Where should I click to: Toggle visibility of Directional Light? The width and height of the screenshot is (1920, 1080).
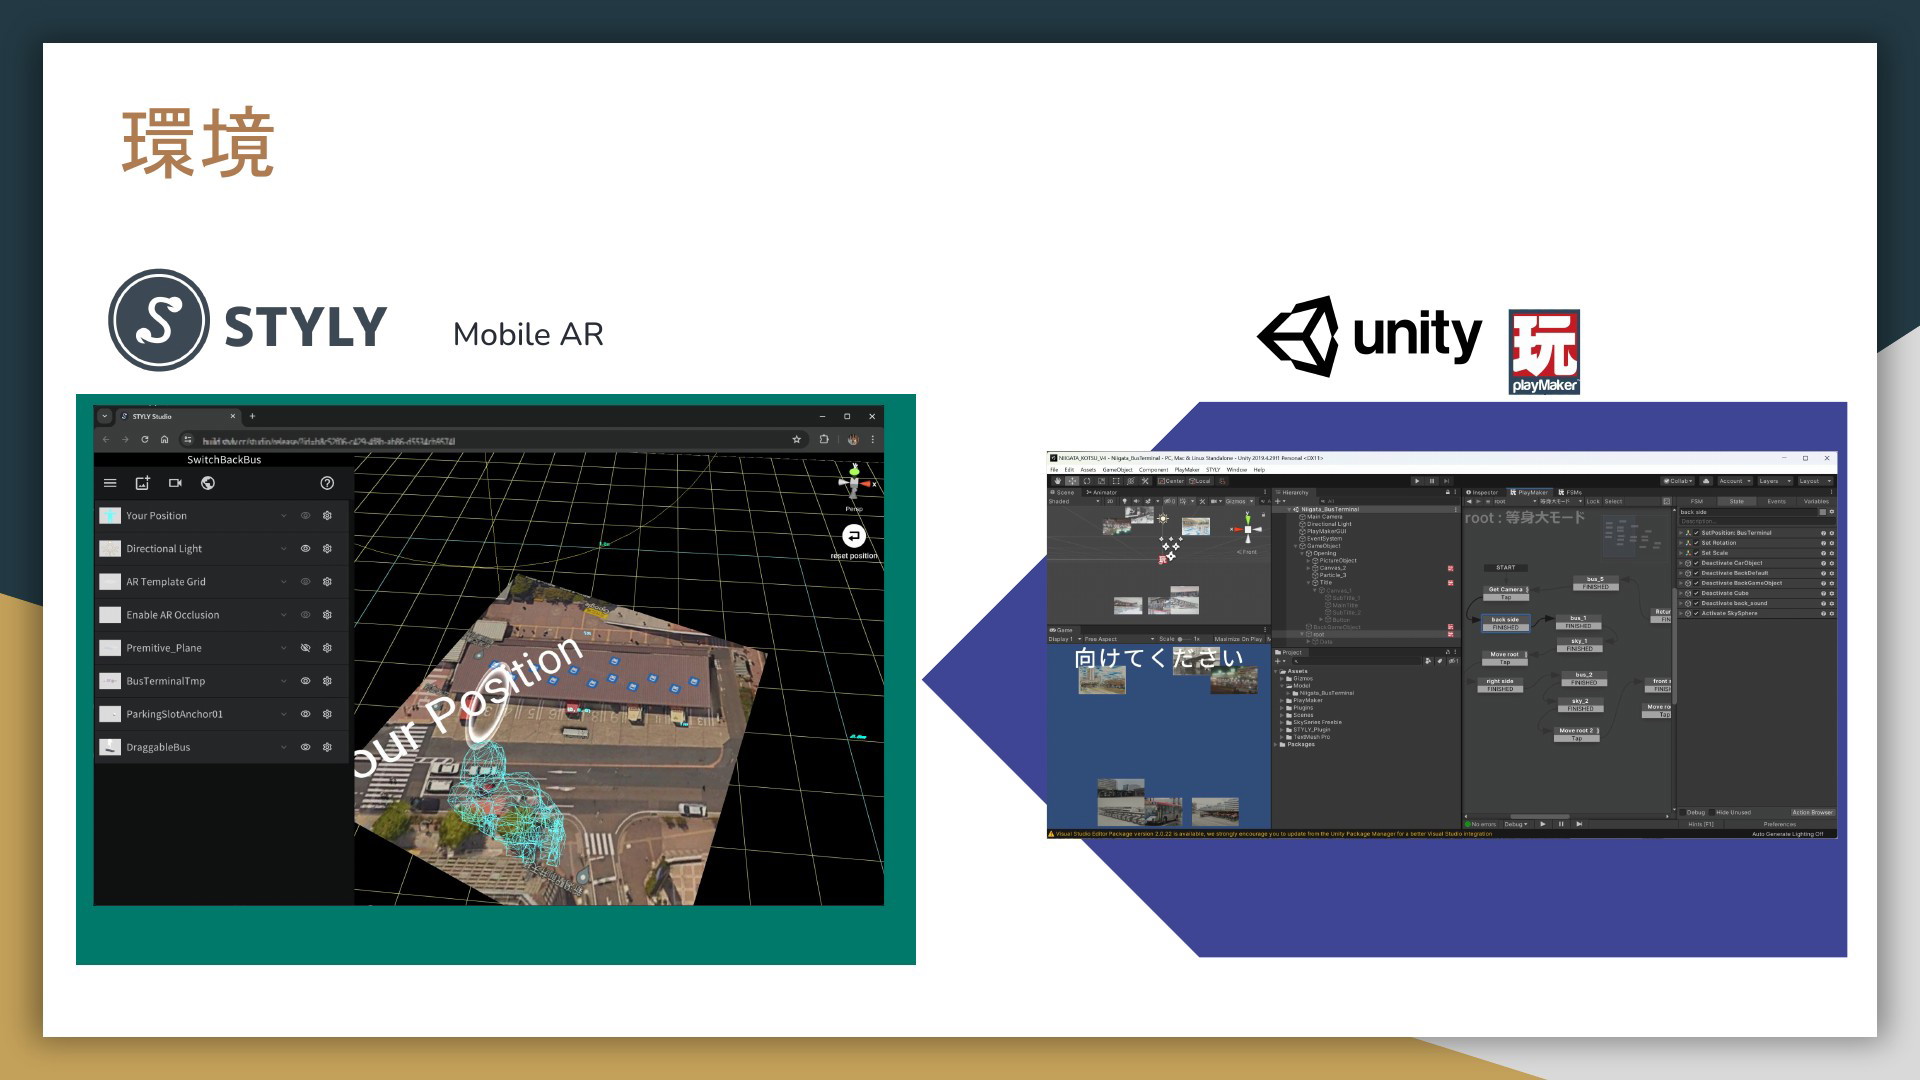(306, 549)
